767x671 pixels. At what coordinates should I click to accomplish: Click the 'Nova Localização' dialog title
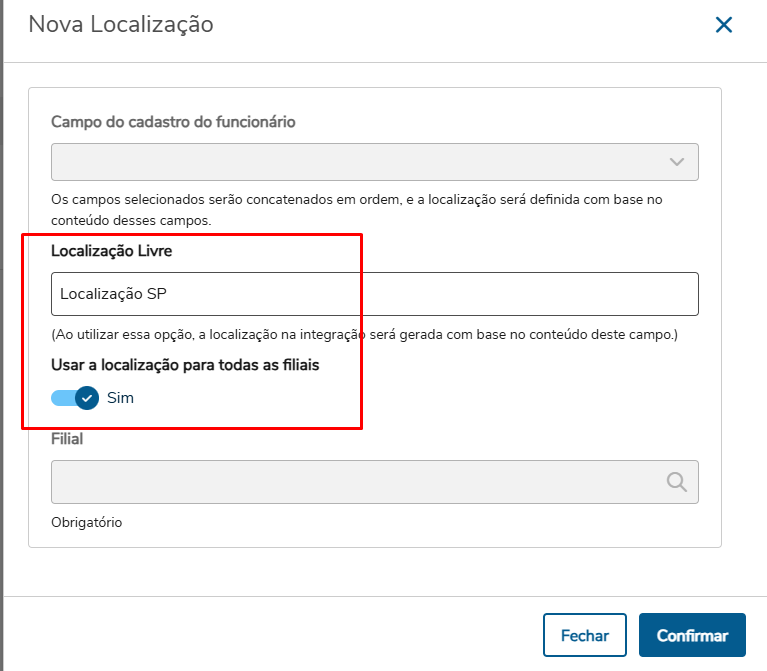click(x=121, y=24)
